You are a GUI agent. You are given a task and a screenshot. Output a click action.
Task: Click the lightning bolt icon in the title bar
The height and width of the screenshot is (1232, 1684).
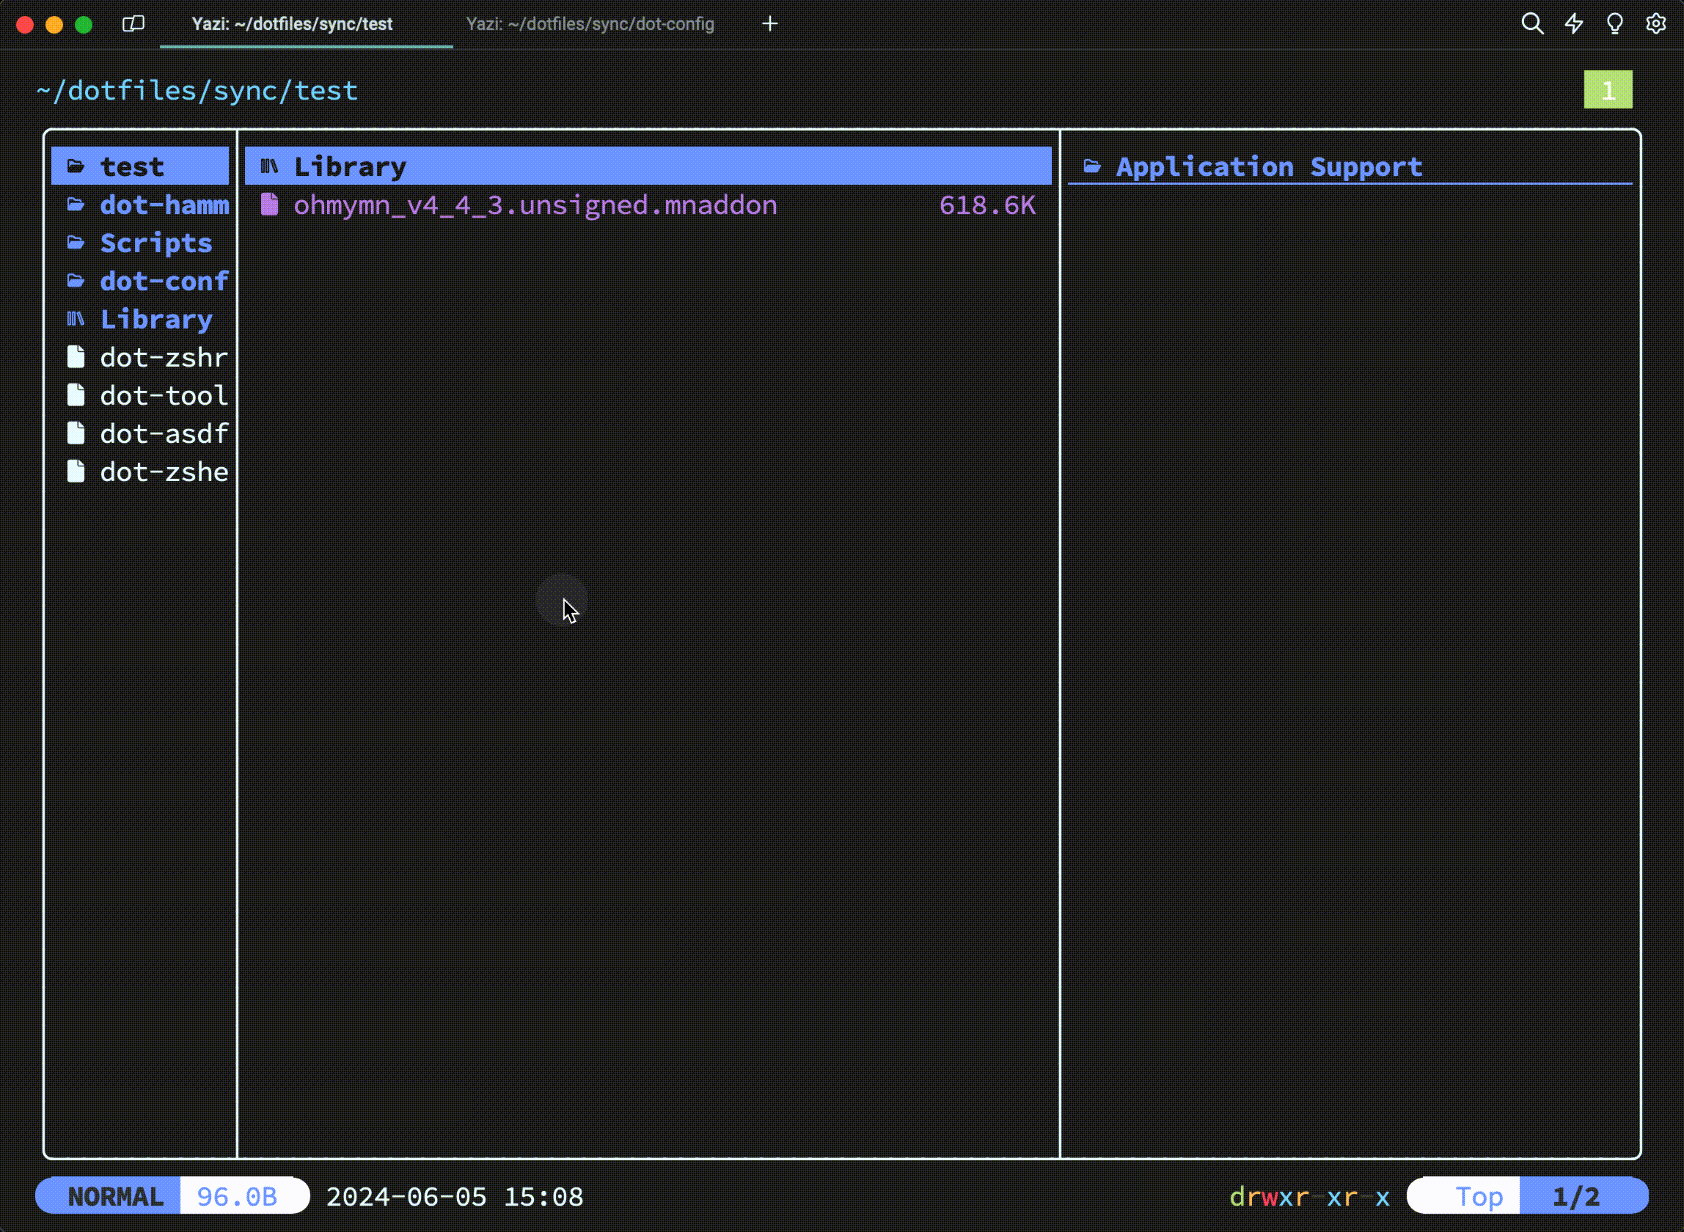pyautogui.click(x=1573, y=23)
